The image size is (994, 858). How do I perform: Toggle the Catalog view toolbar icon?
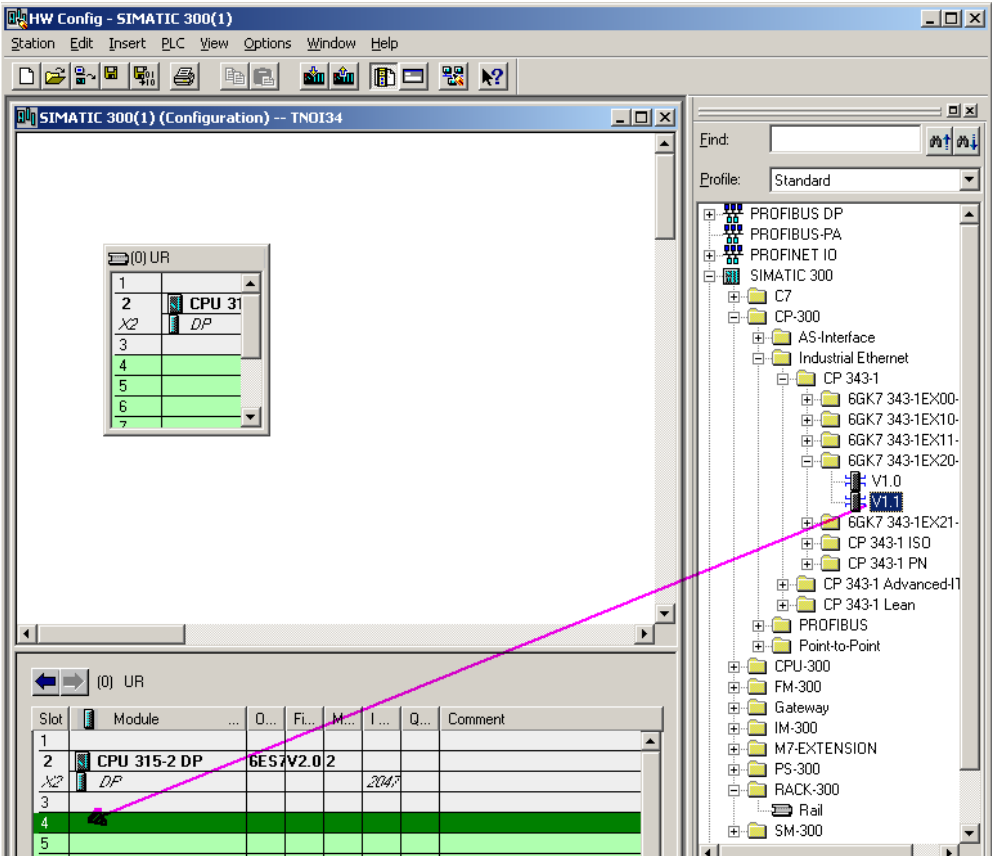coord(384,76)
